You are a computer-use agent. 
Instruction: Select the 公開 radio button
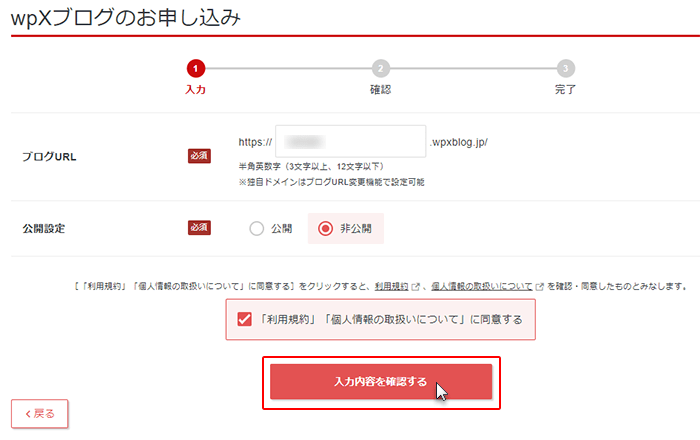pos(256,228)
